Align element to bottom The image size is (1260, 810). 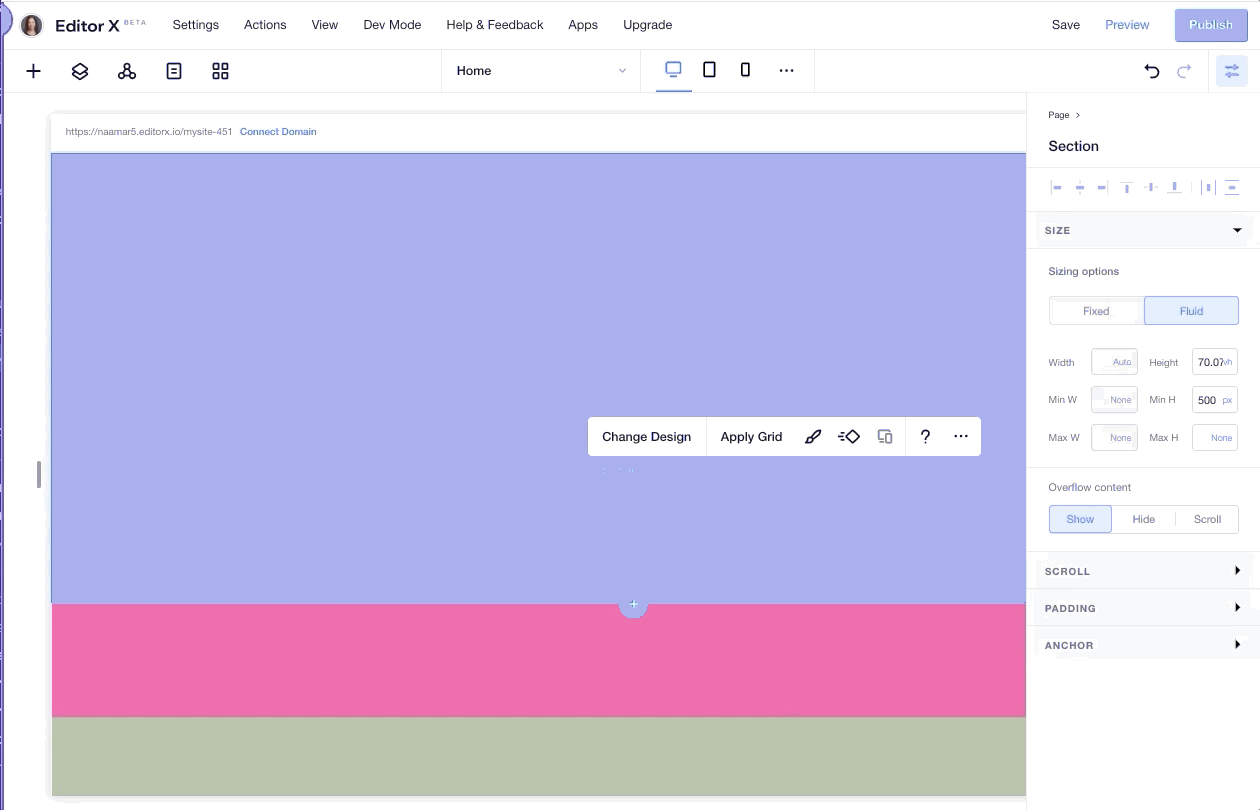[1175, 187]
